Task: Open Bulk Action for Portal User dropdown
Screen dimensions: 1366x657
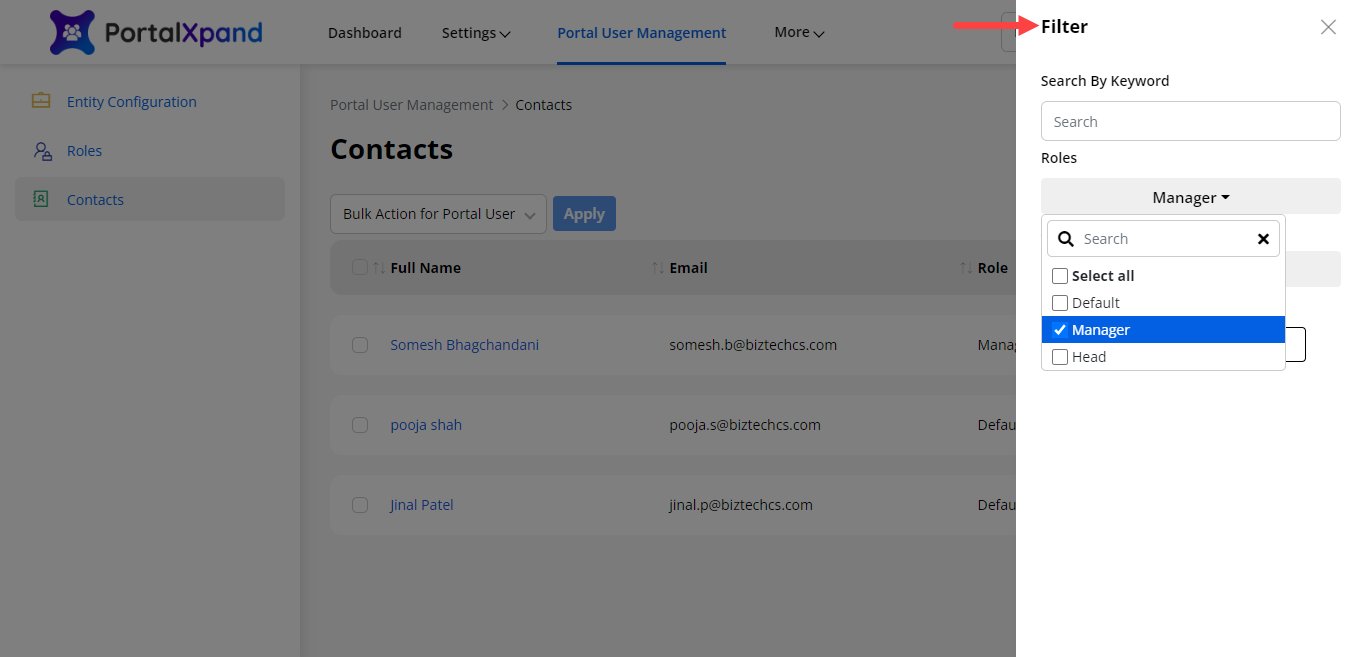Action: [438, 214]
